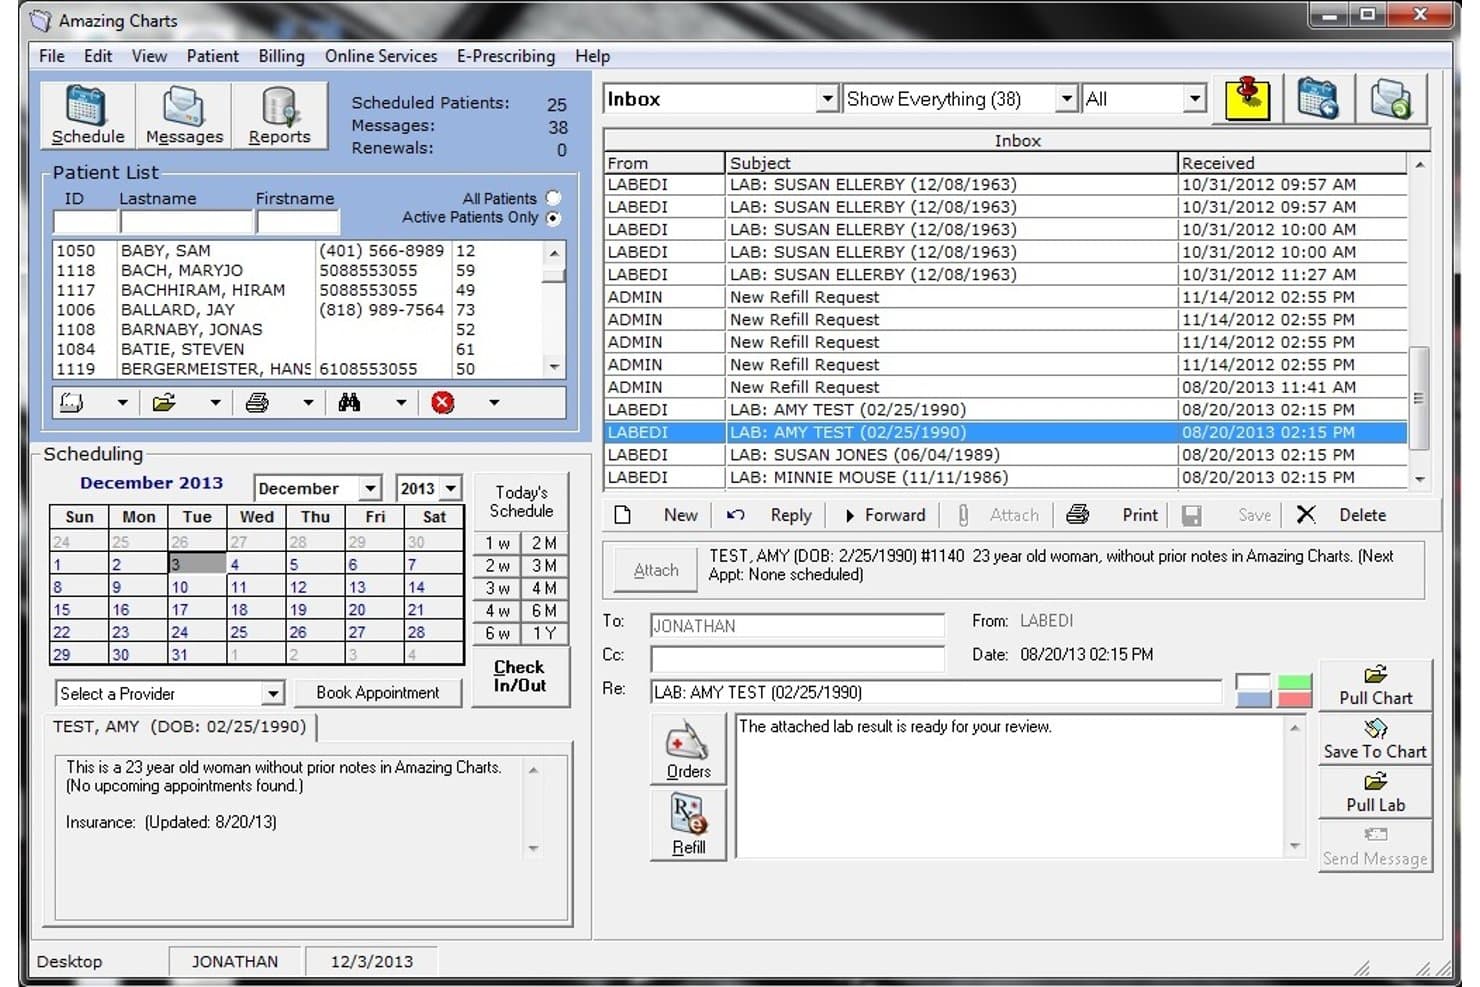Image resolution: width=1480 pixels, height=987 pixels.
Task: Click the Check In/Out button
Action: tap(520, 676)
